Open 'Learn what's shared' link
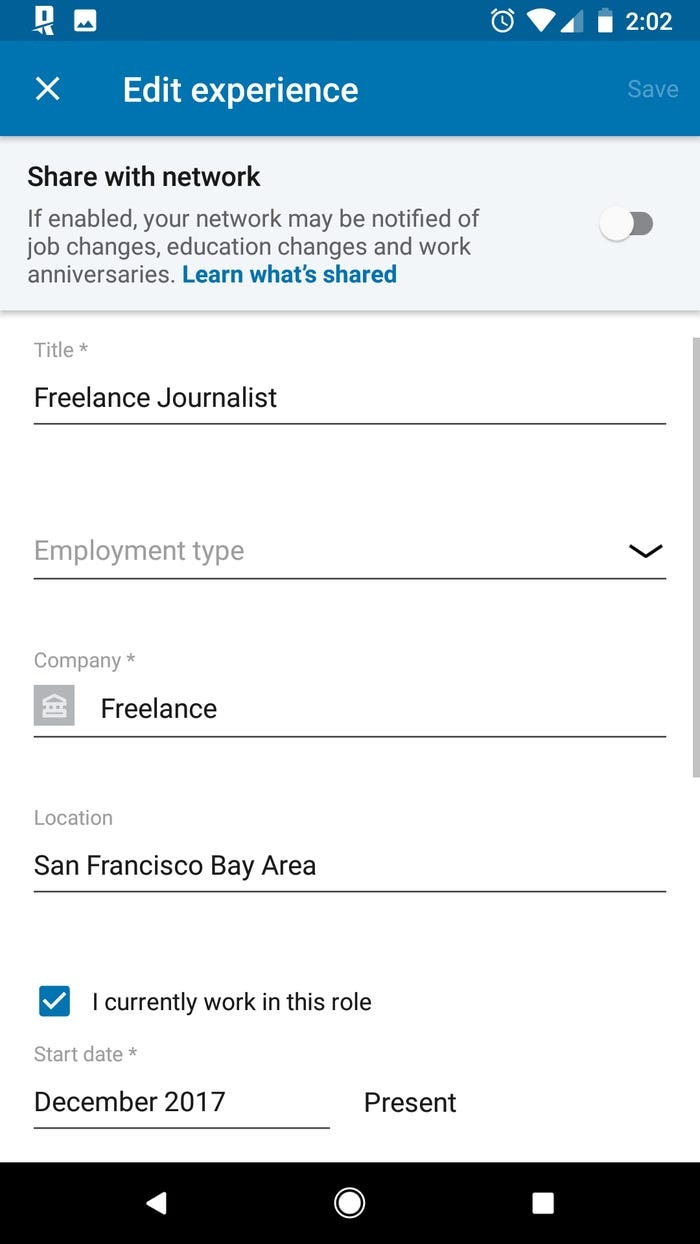 (288, 274)
